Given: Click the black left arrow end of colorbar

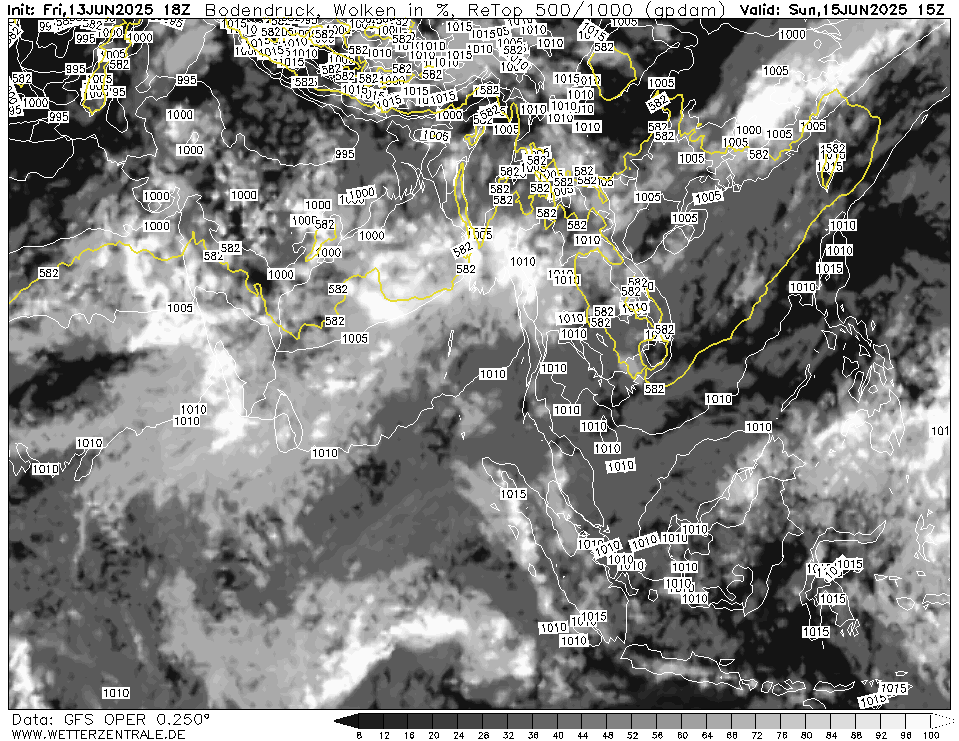Looking at the screenshot, I should [346, 721].
